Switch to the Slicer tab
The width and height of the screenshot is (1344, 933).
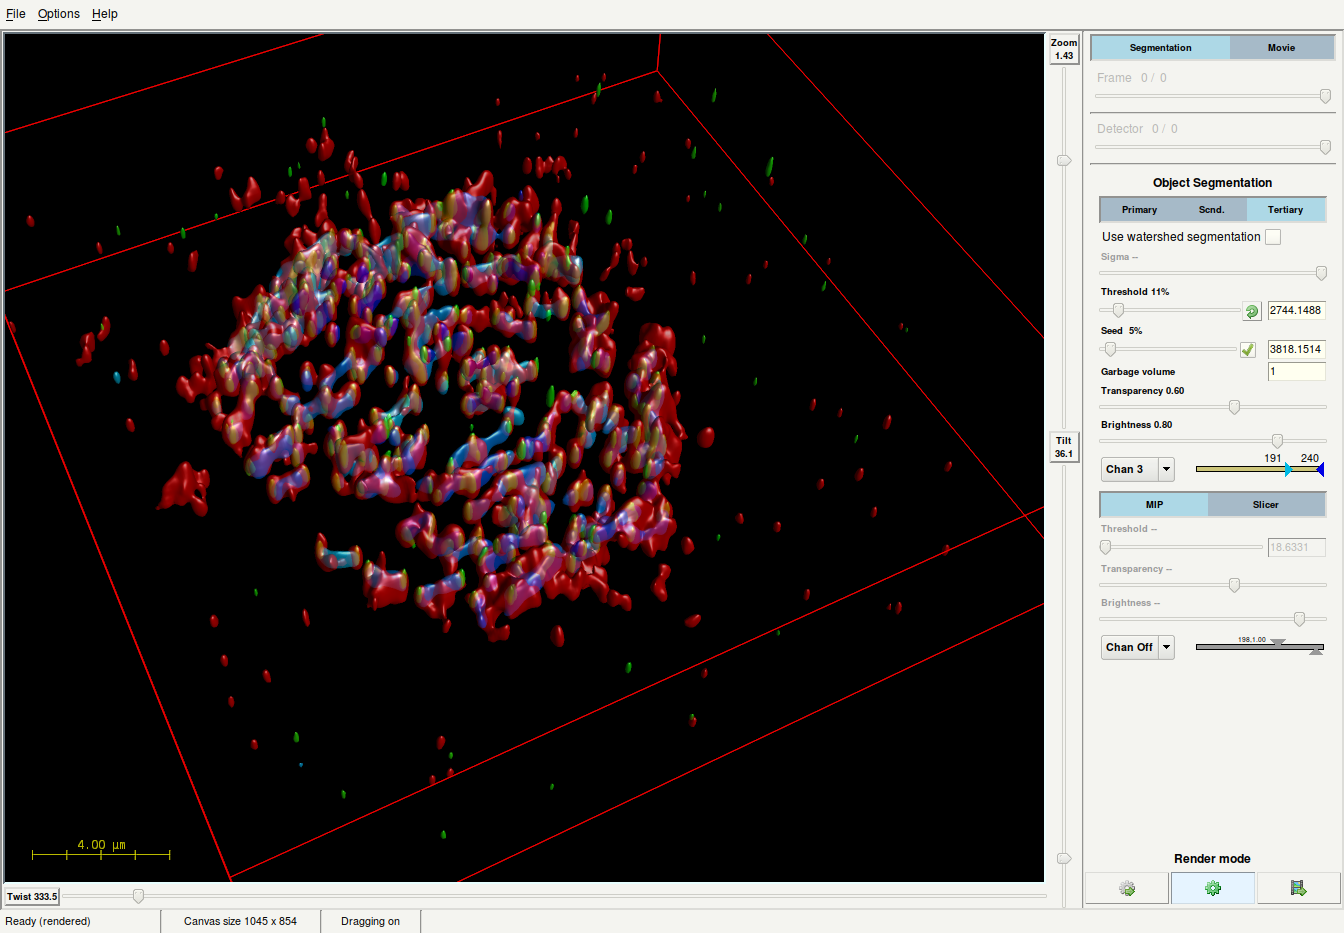pos(1267,504)
